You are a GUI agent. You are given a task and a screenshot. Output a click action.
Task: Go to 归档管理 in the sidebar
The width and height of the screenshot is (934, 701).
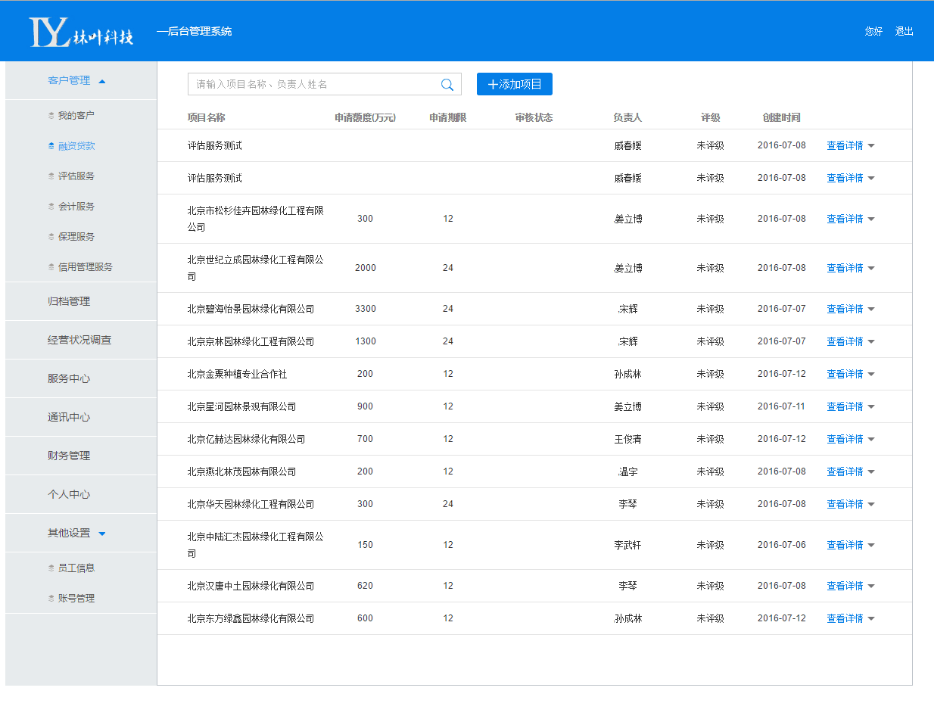[69, 301]
